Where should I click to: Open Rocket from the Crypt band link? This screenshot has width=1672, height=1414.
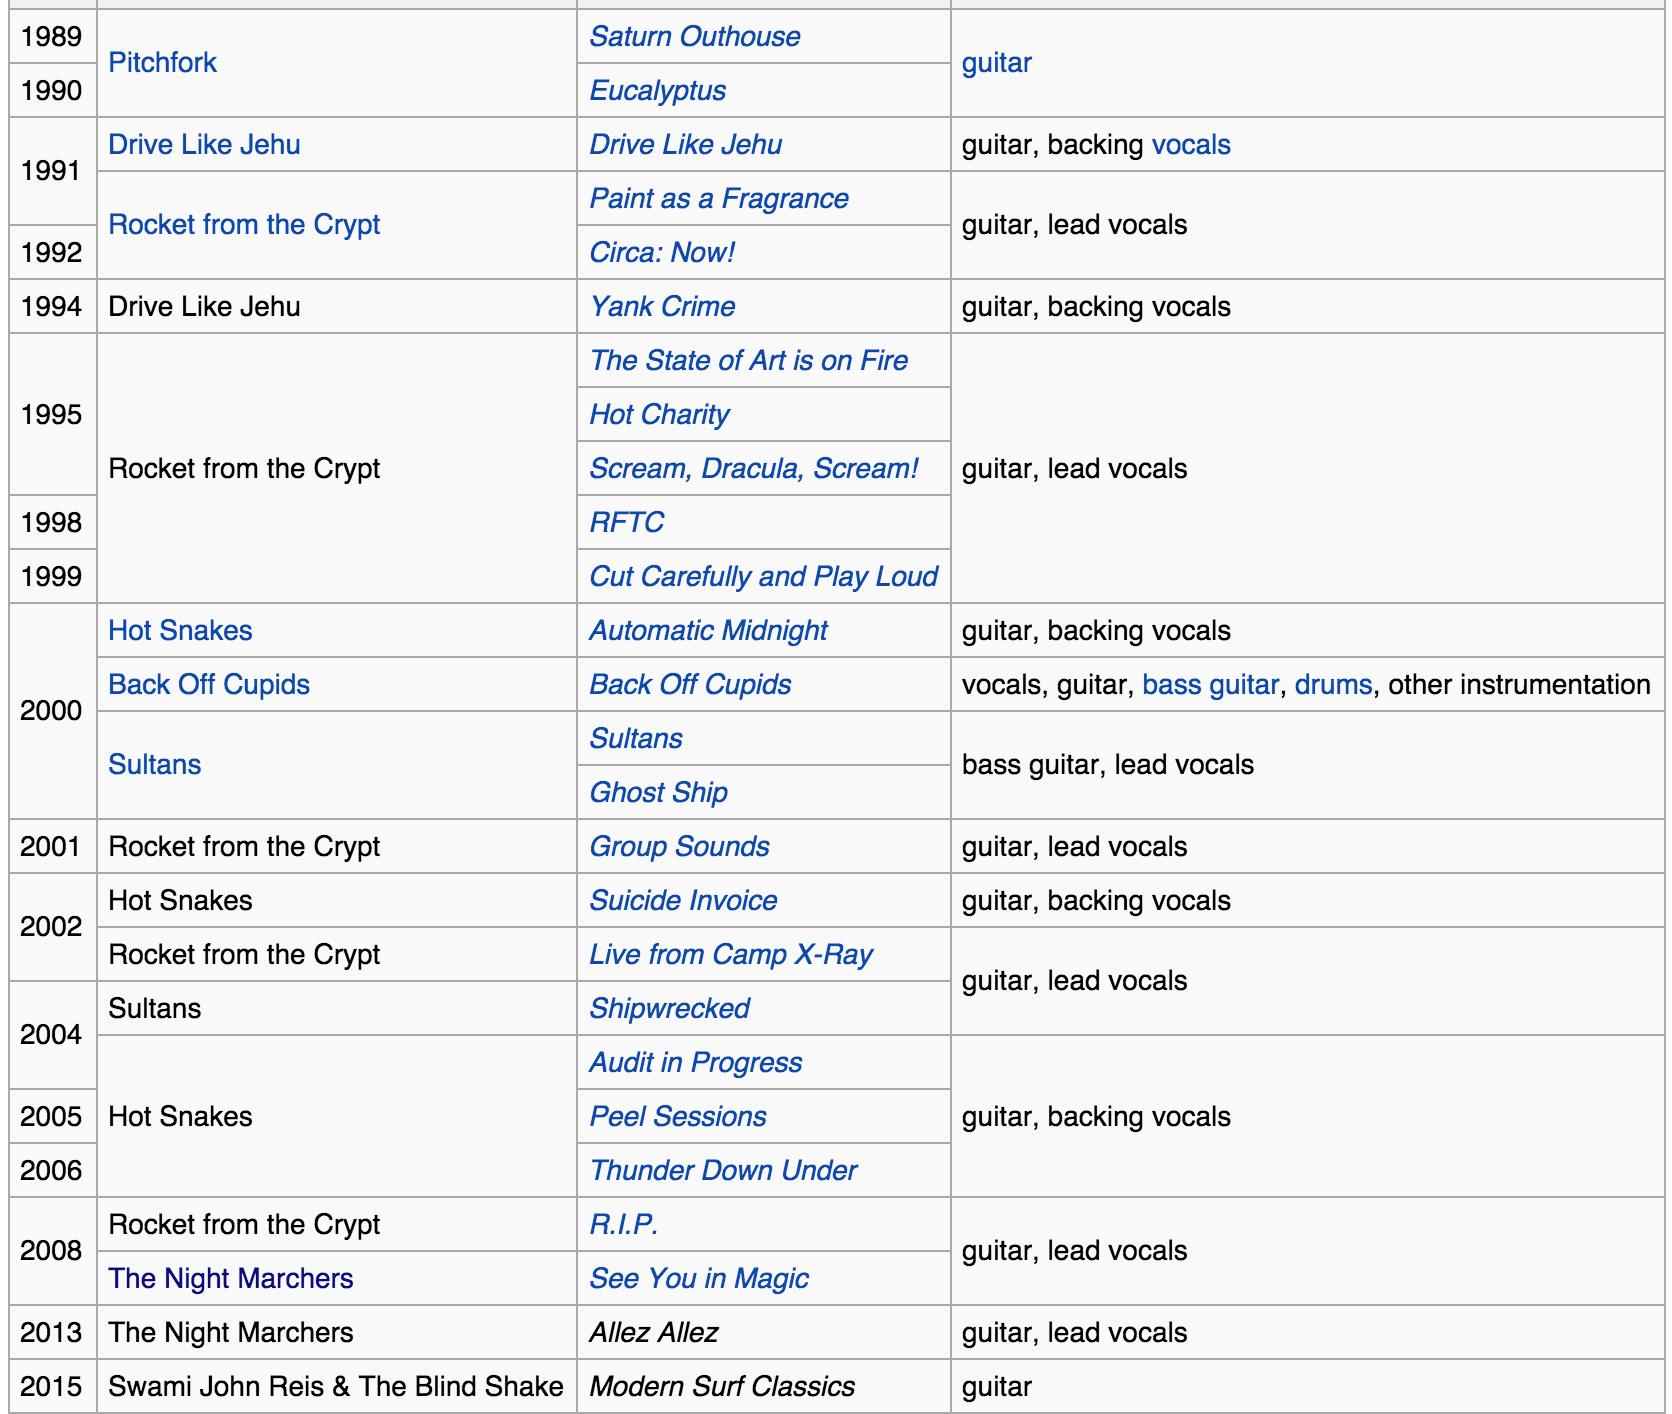pyautogui.click(x=244, y=225)
